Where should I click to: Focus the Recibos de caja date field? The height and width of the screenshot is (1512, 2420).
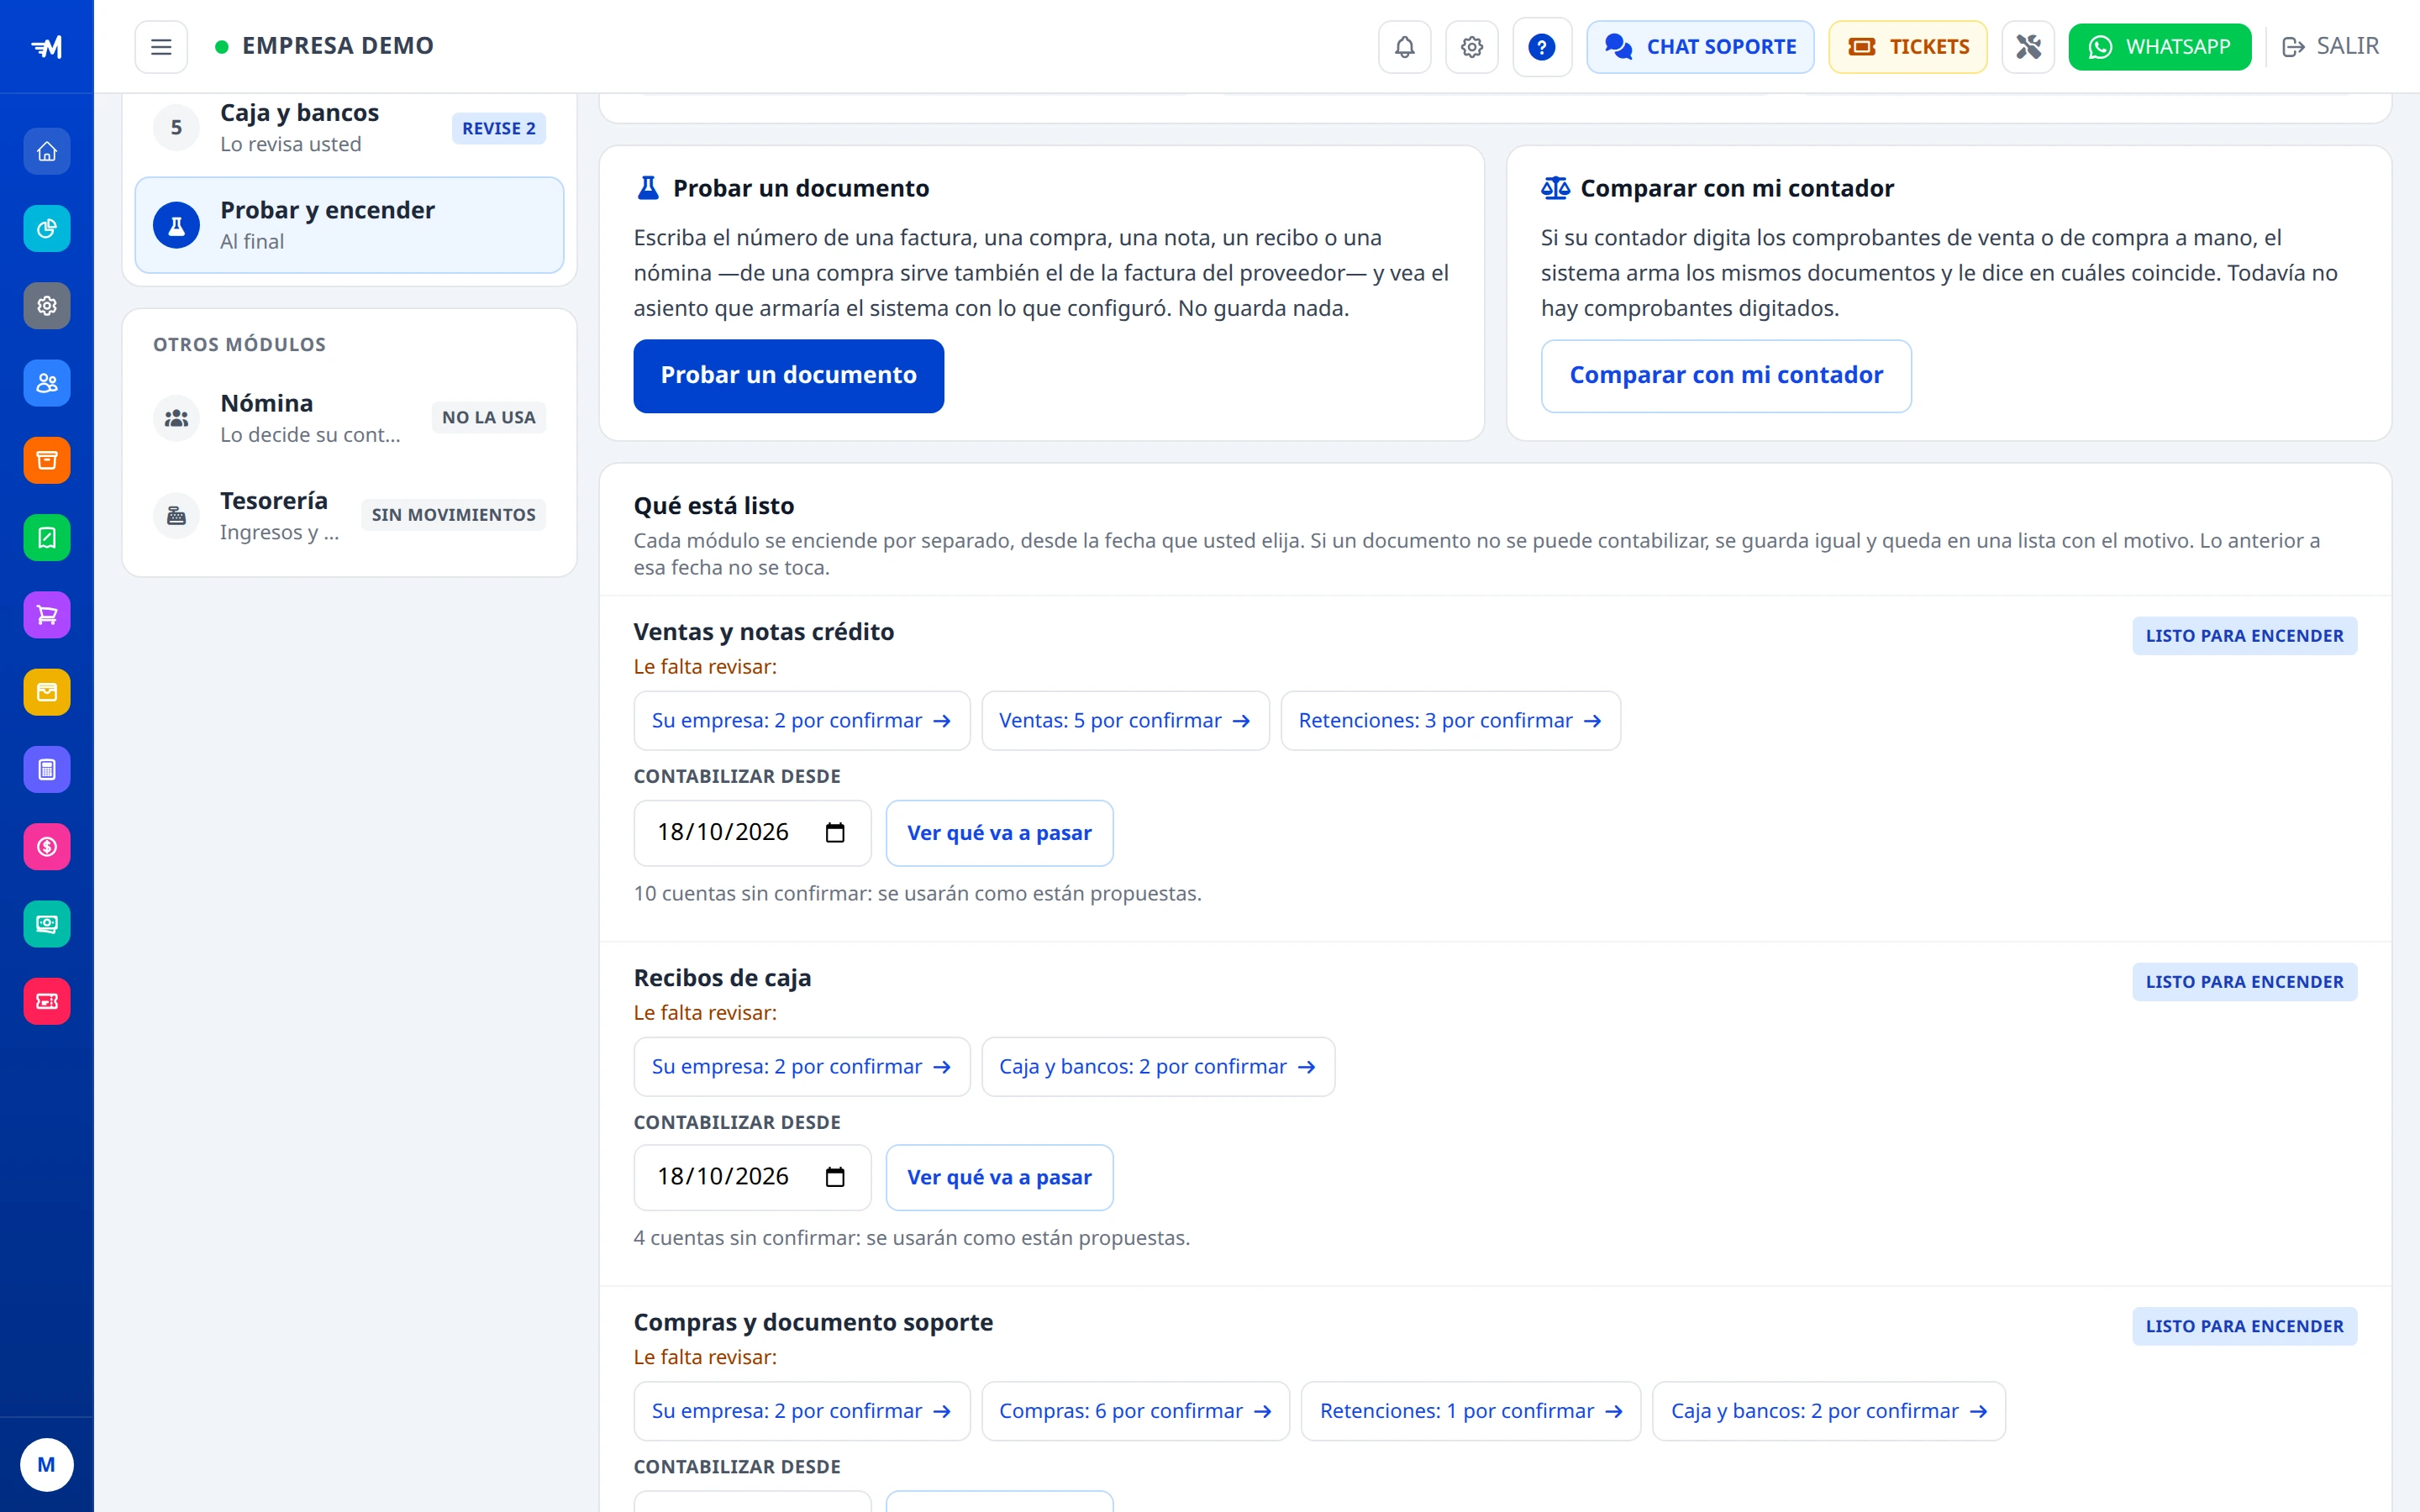[x=752, y=1177]
